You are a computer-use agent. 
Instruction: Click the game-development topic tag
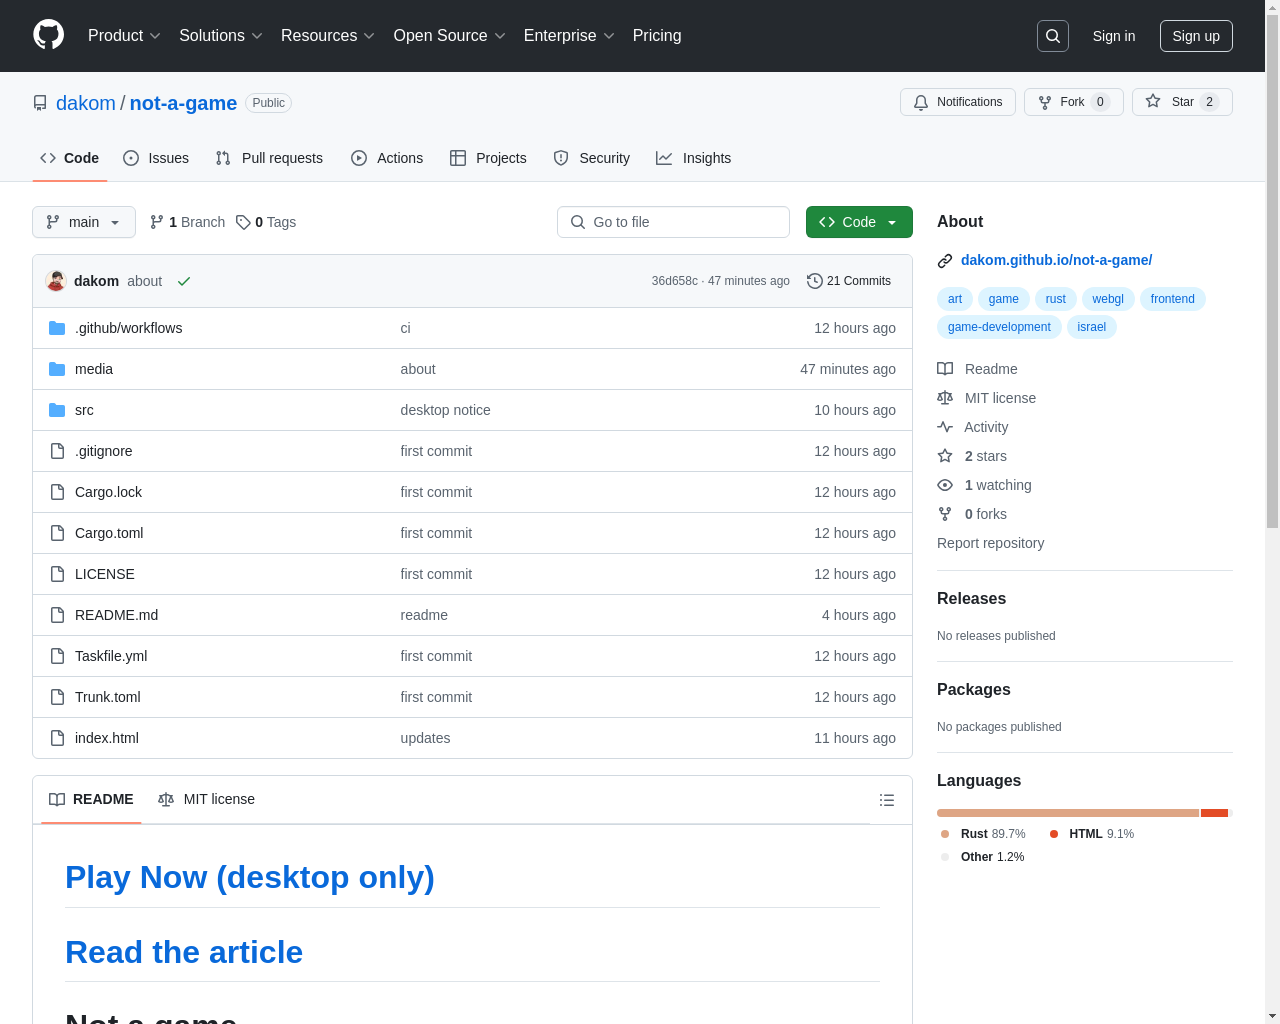[999, 327]
